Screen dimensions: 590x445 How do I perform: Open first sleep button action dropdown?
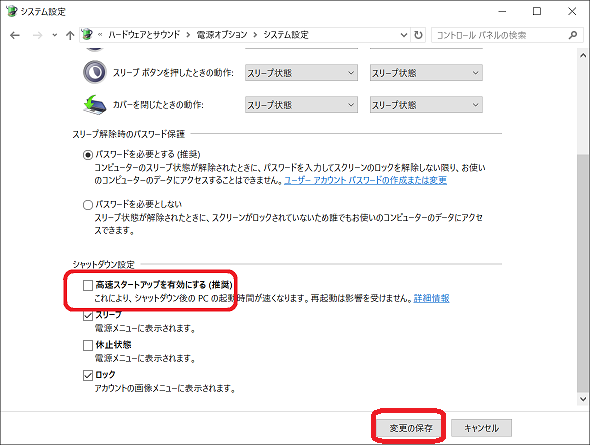[x=301, y=73]
